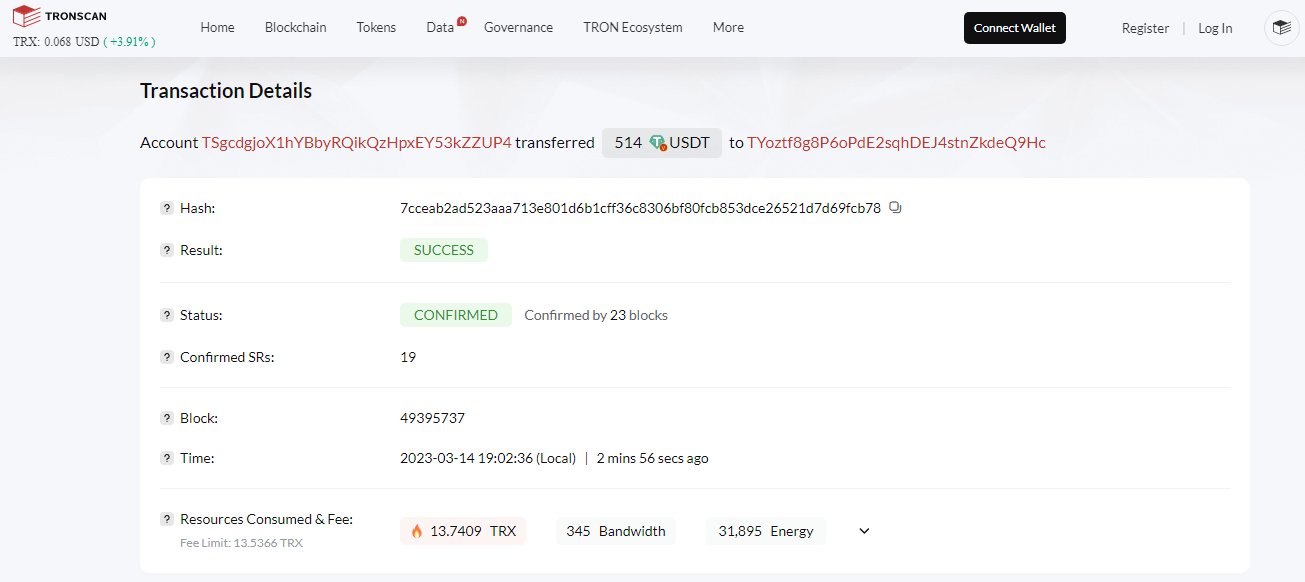Click the help icon beside Time
This screenshot has width=1305, height=582.
(167, 458)
